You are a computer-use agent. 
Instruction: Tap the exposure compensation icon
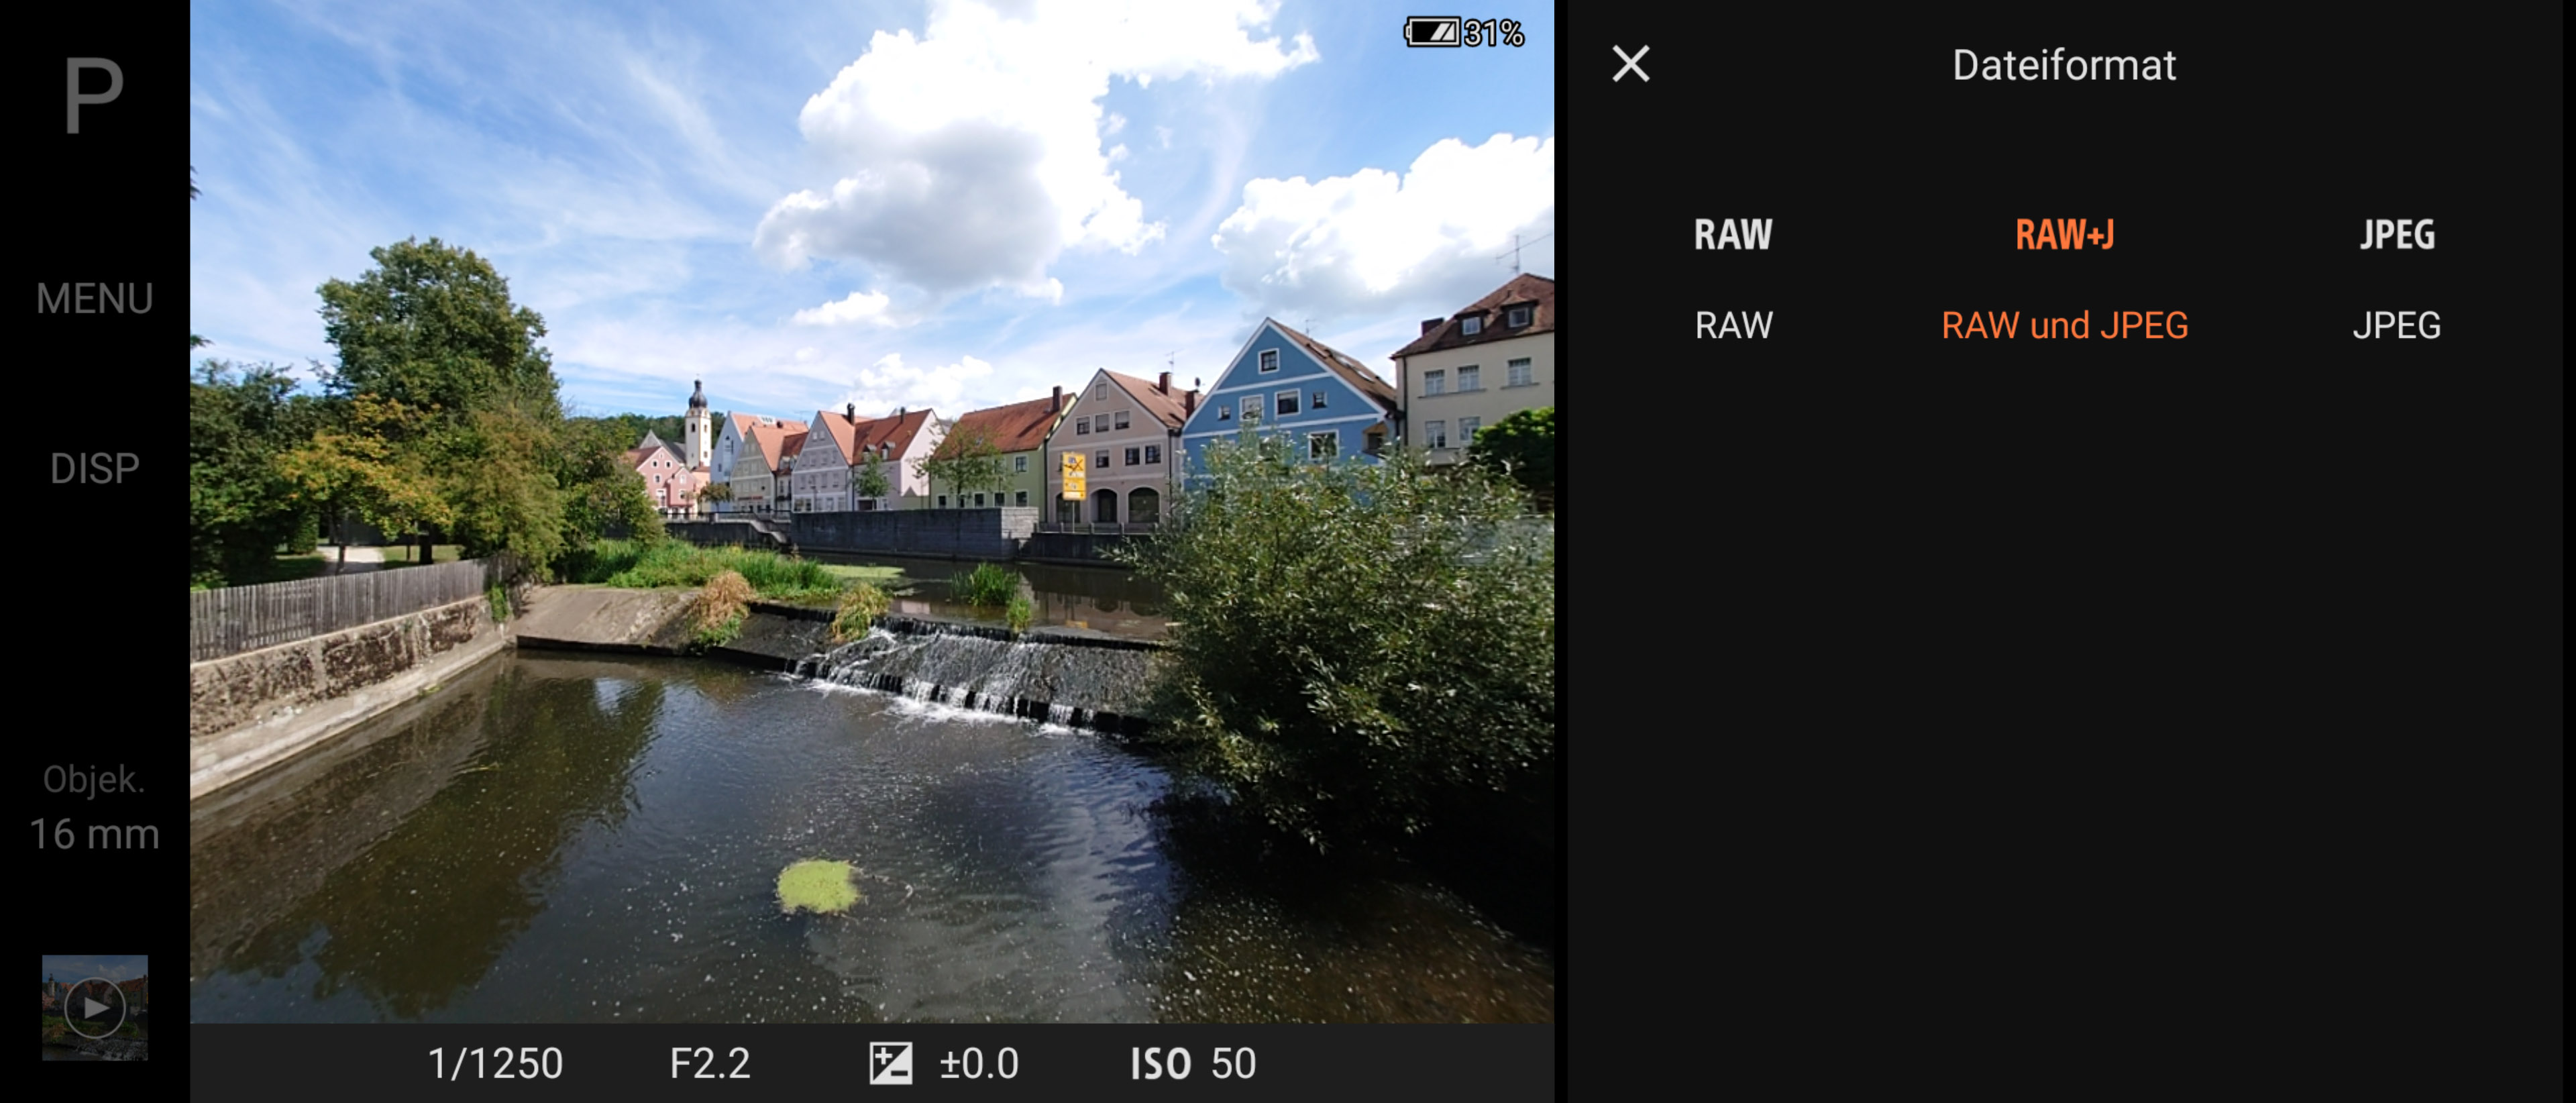click(890, 1063)
